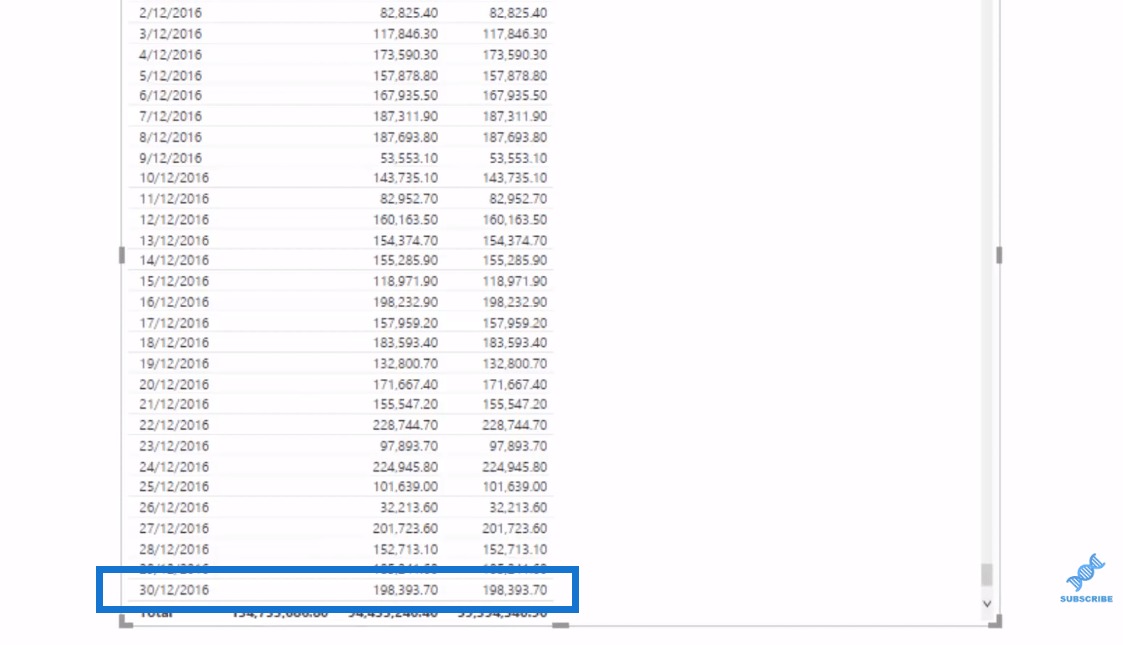1123x645 pixels.
Task: Select the date 5/12/2016
Action: 170,75
